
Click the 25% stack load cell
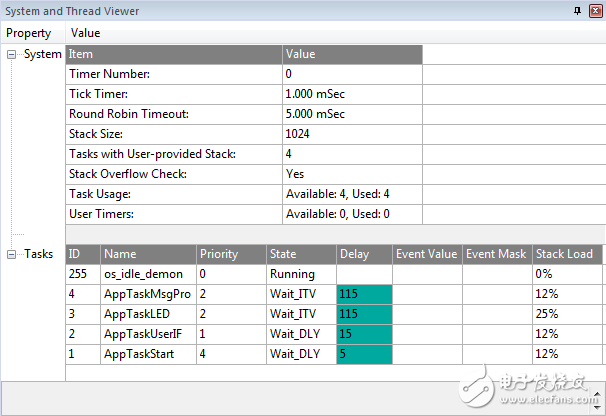pos(567,314)
